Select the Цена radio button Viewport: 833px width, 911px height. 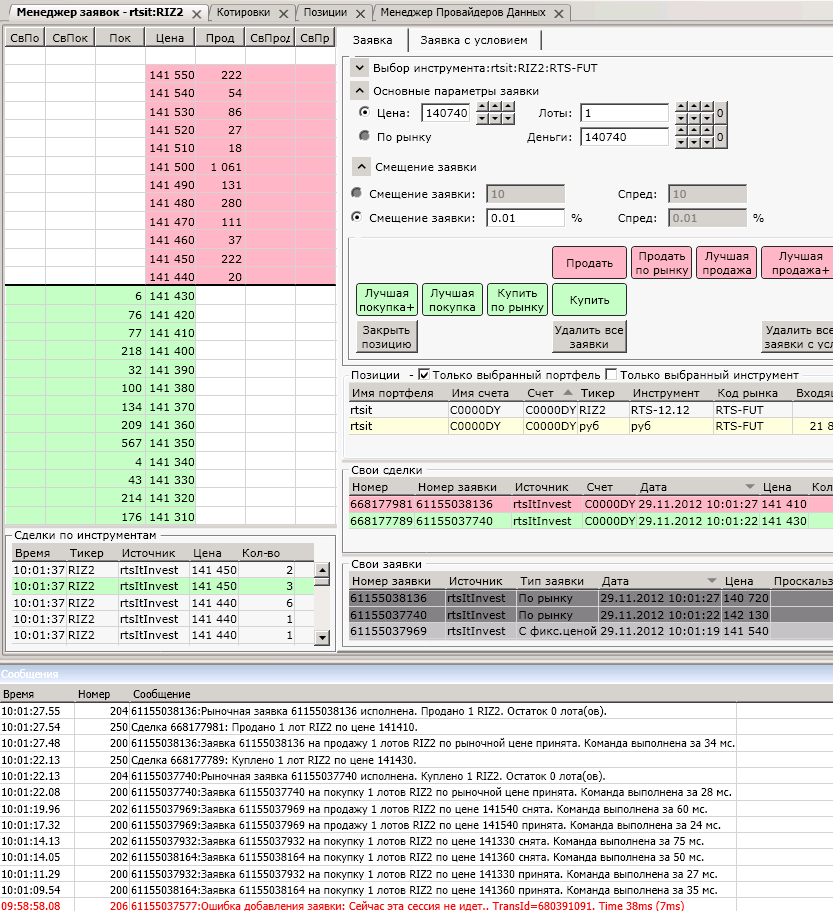tap(364, 112)
